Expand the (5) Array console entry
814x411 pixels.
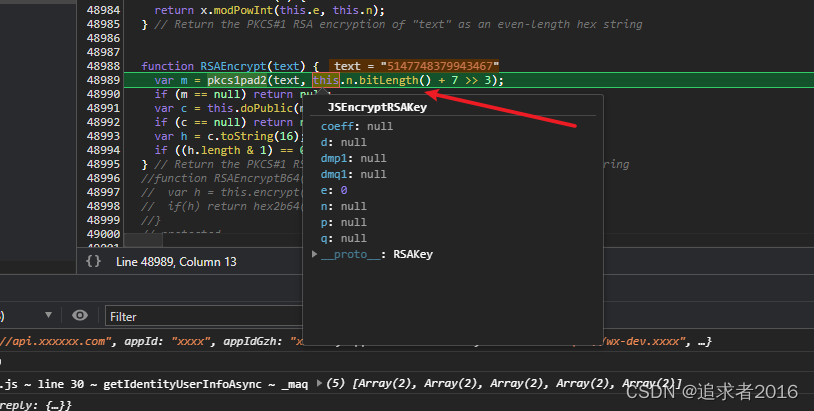point(319,383)
